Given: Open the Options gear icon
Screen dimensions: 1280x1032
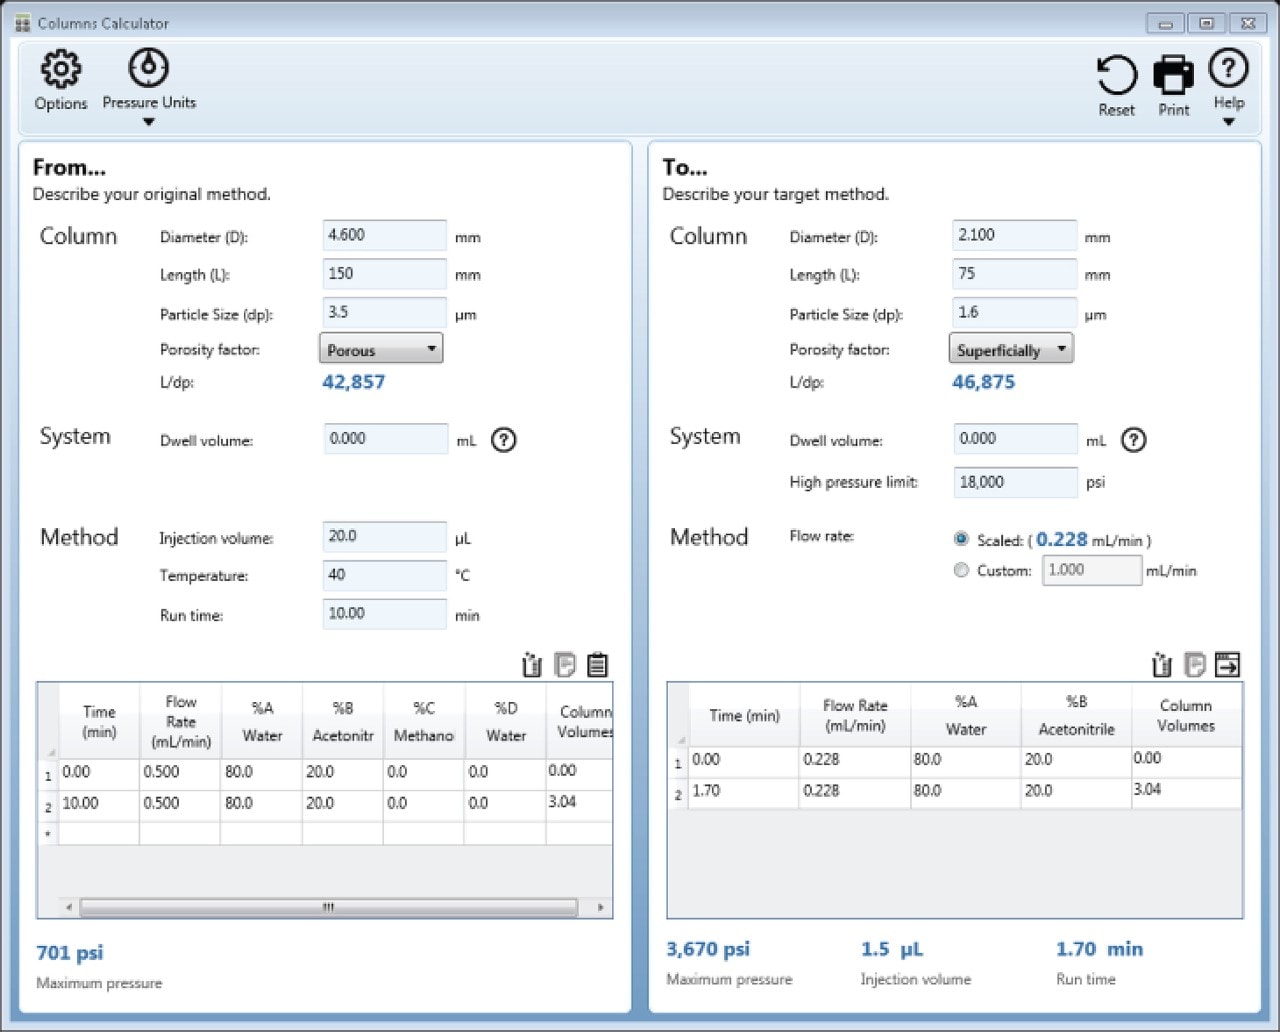Looking at the screenshot, I should pyautogui.click(x=60, y=70).
